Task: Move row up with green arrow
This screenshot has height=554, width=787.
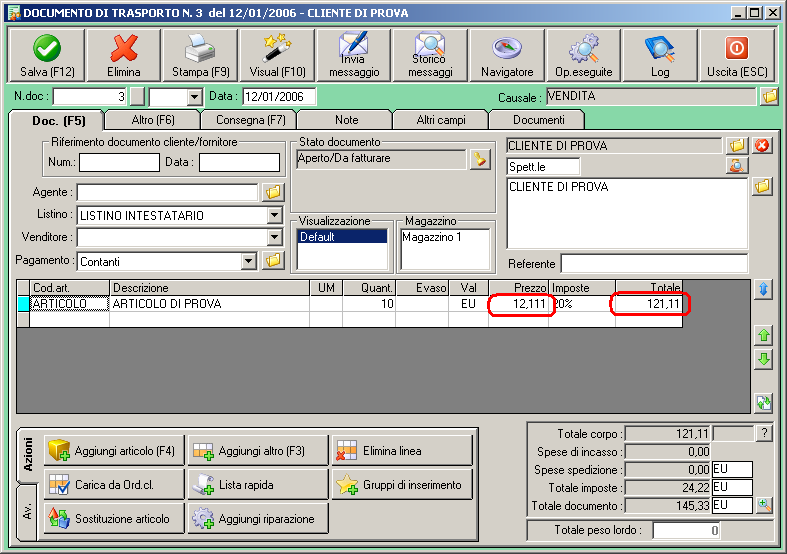Action: click(764, 337)
